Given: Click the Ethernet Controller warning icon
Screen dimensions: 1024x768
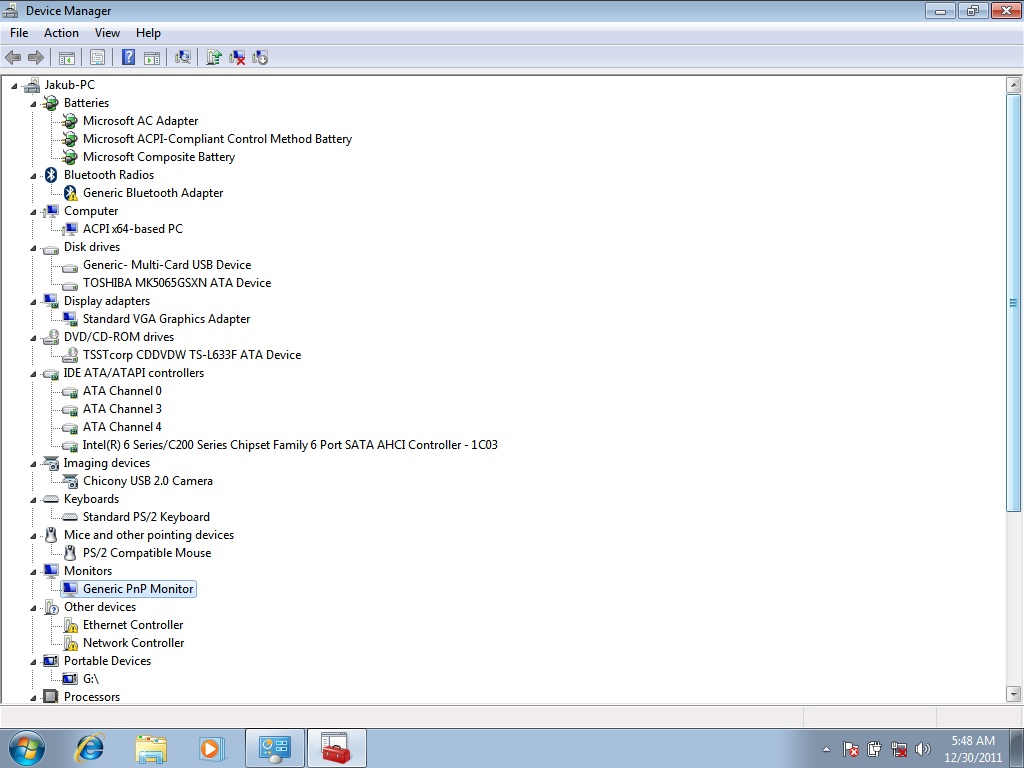Looking at the screenshot, I should [x=70, y=625].
